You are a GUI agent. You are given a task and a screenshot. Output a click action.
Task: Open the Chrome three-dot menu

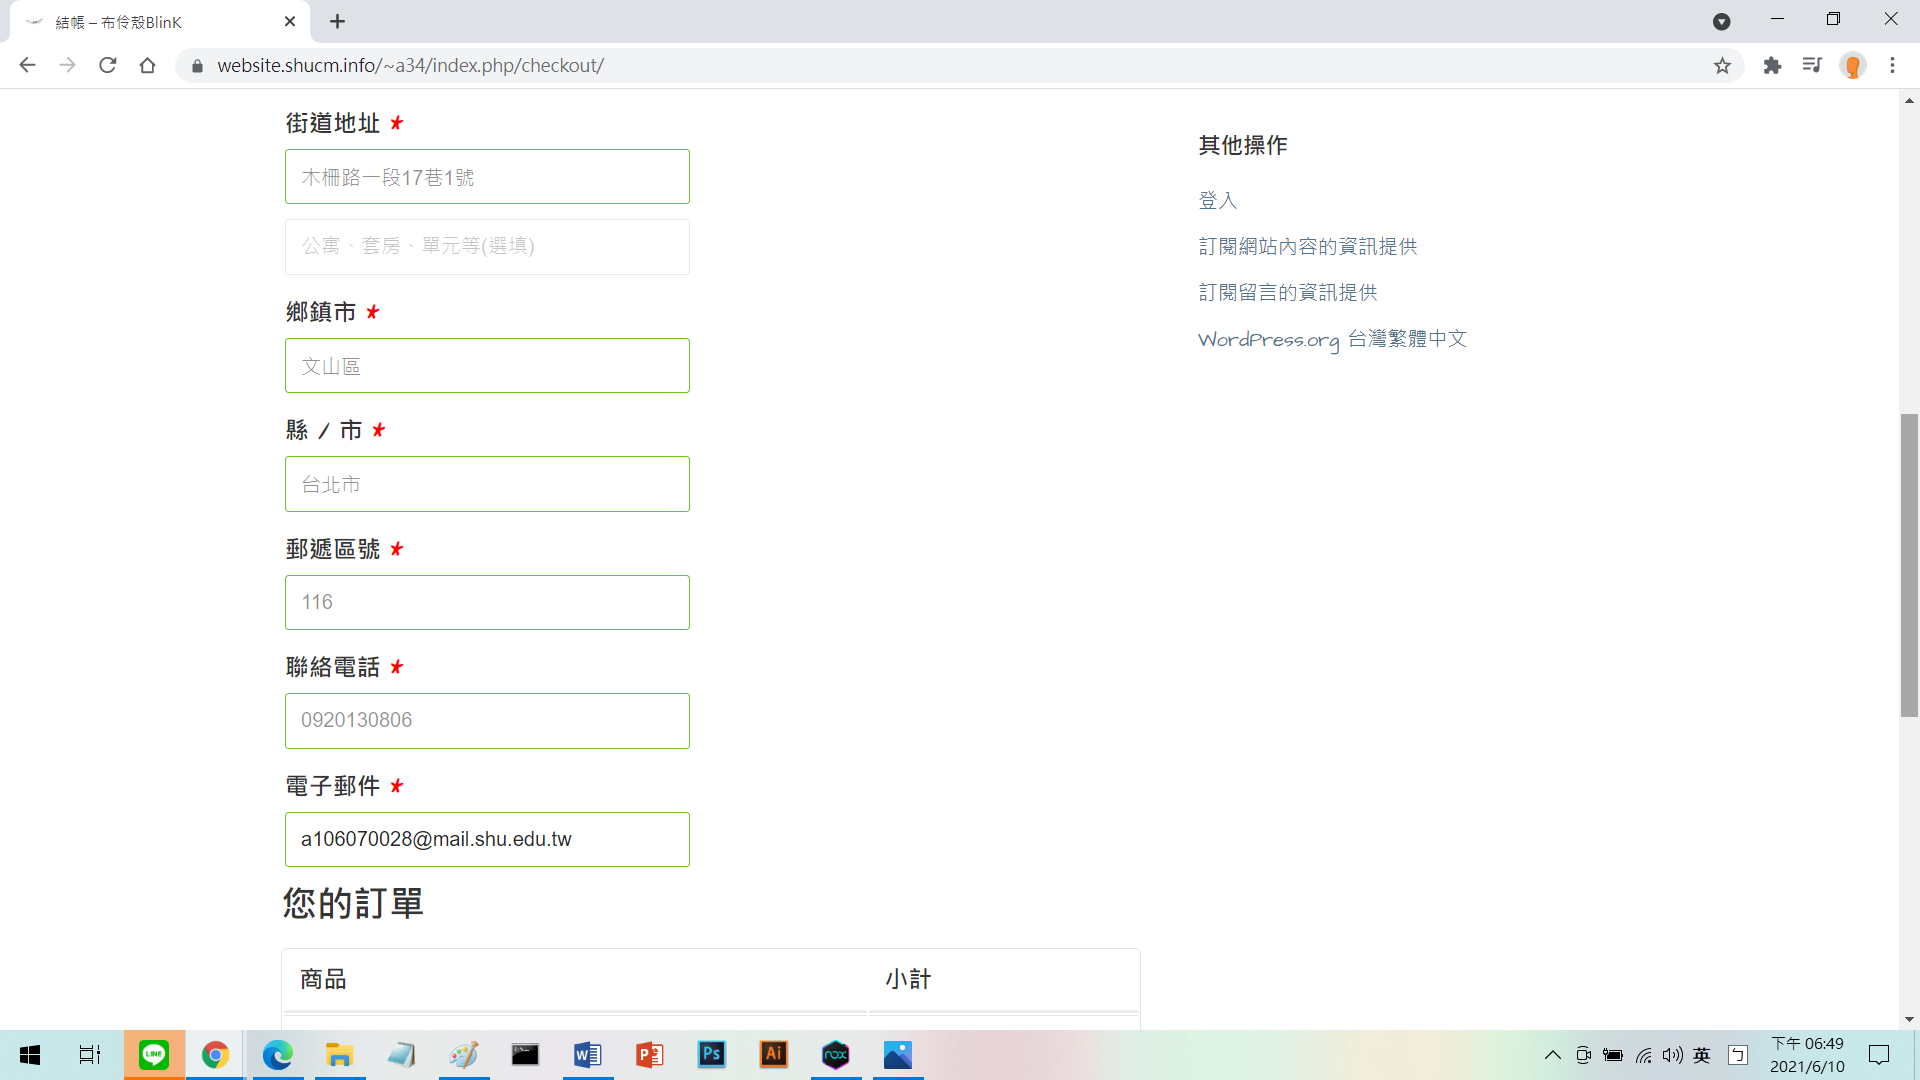coord(1892,65)
